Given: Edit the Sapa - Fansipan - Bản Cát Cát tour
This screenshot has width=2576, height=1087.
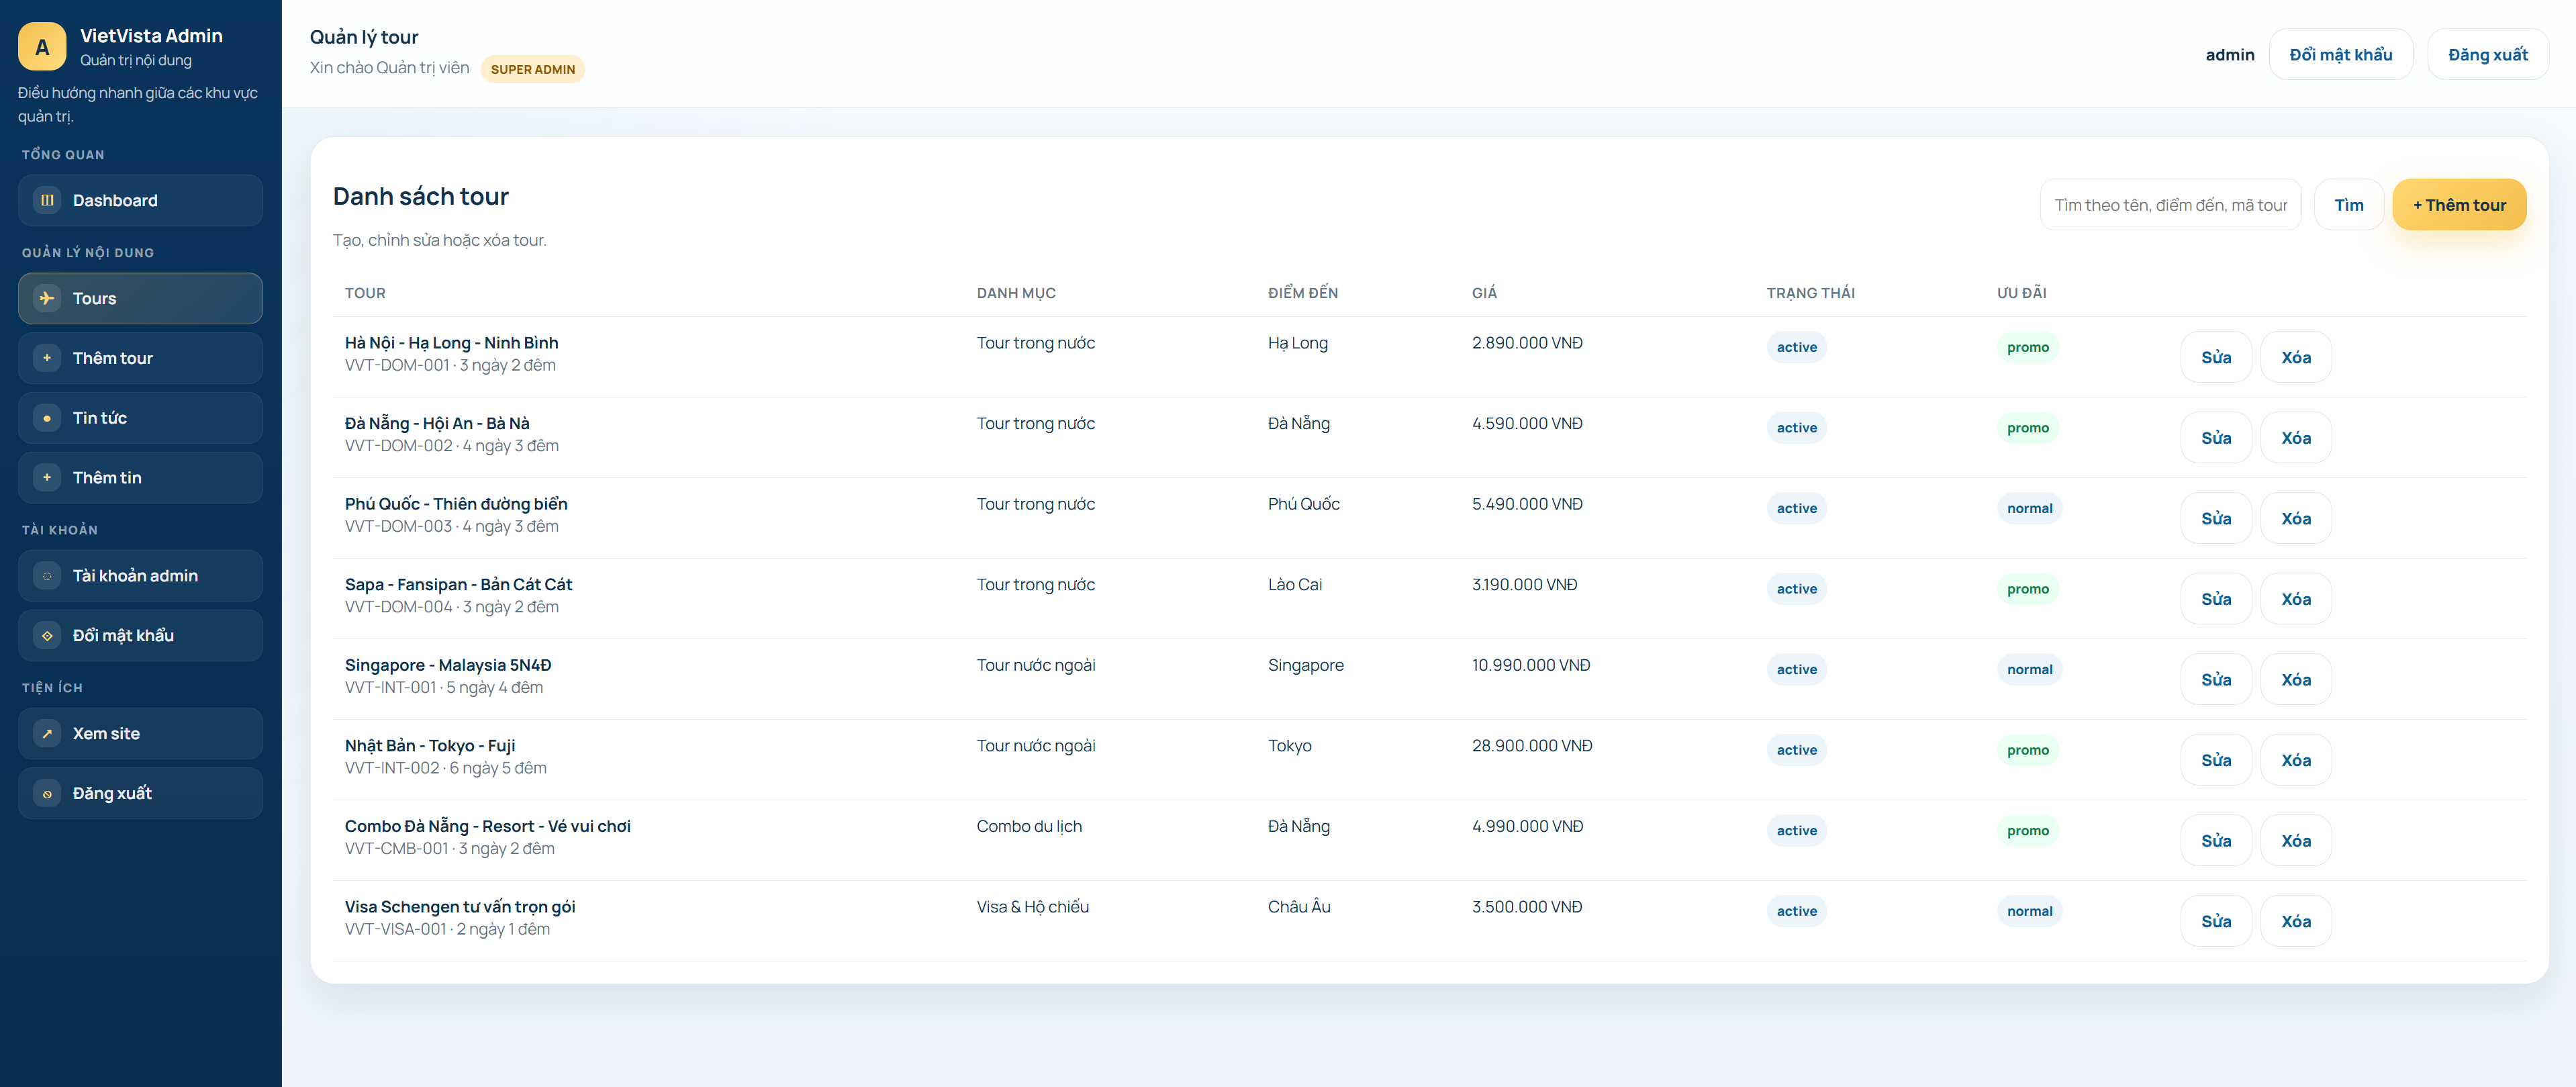Looking at the screenshot, I should click(x=2216, y=599).
